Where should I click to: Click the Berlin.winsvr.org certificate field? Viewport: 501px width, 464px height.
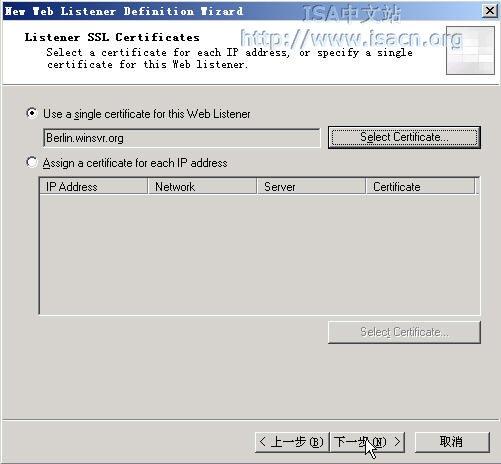coord(182,138)
